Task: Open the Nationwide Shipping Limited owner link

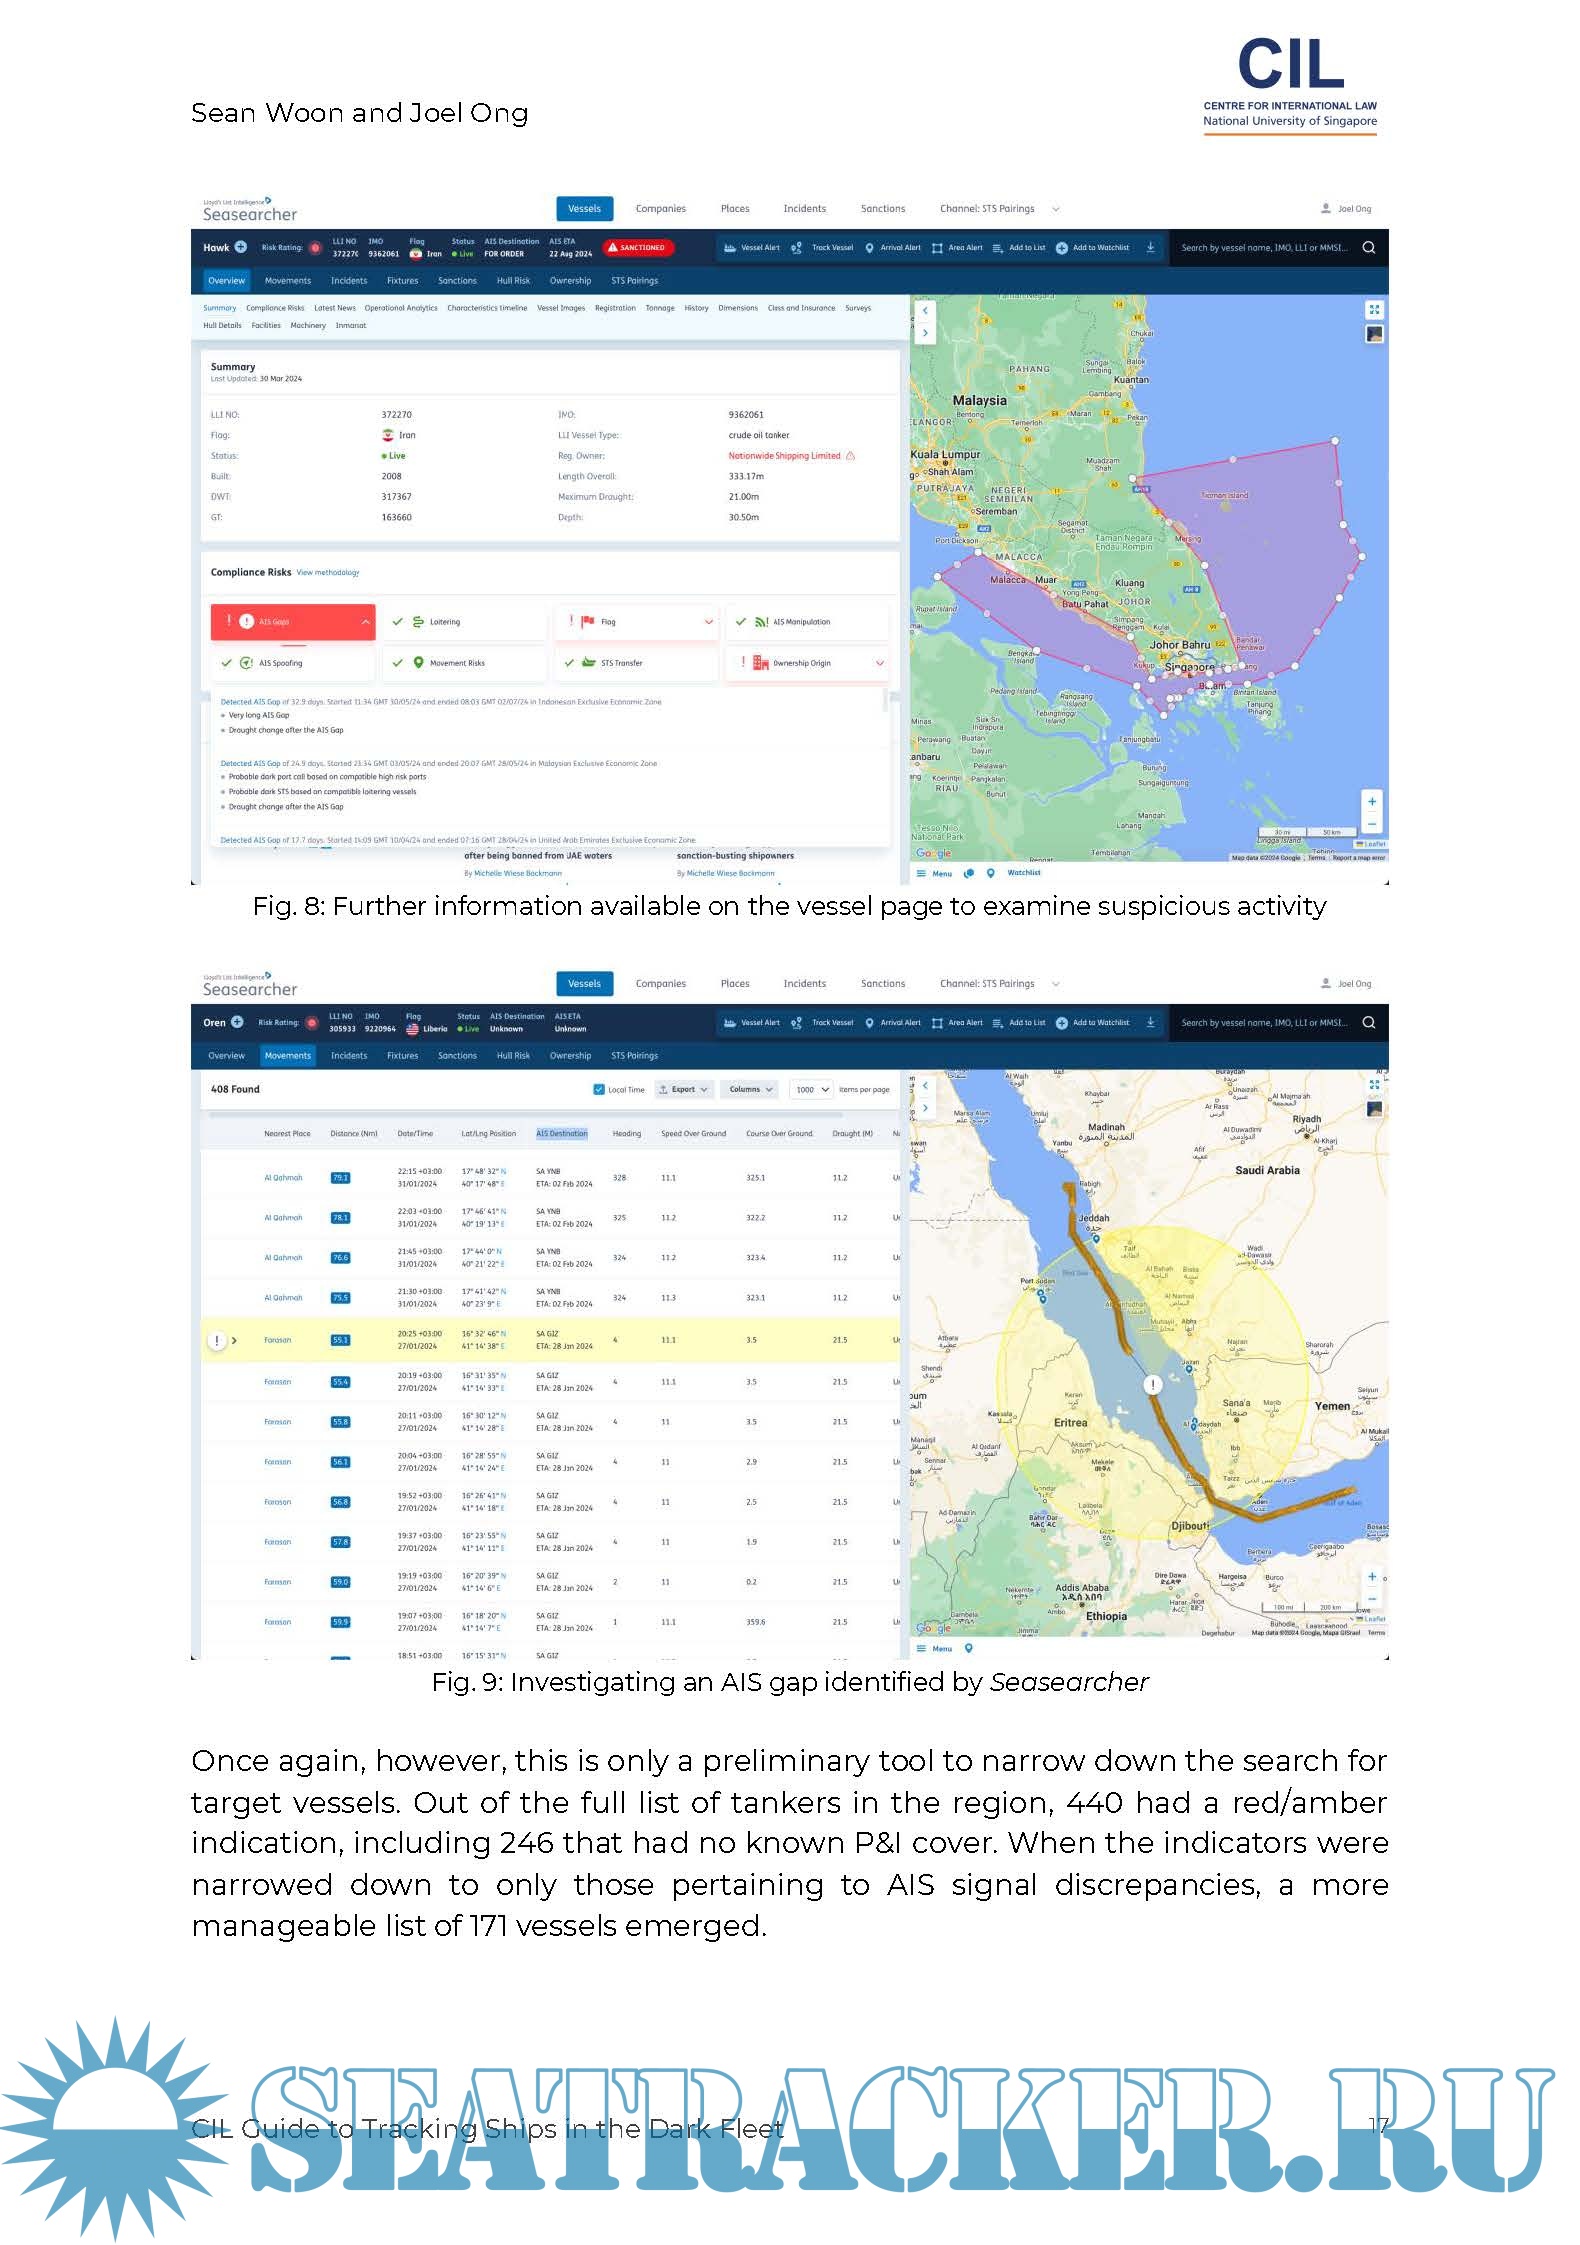Action: [x=784, y=456]
